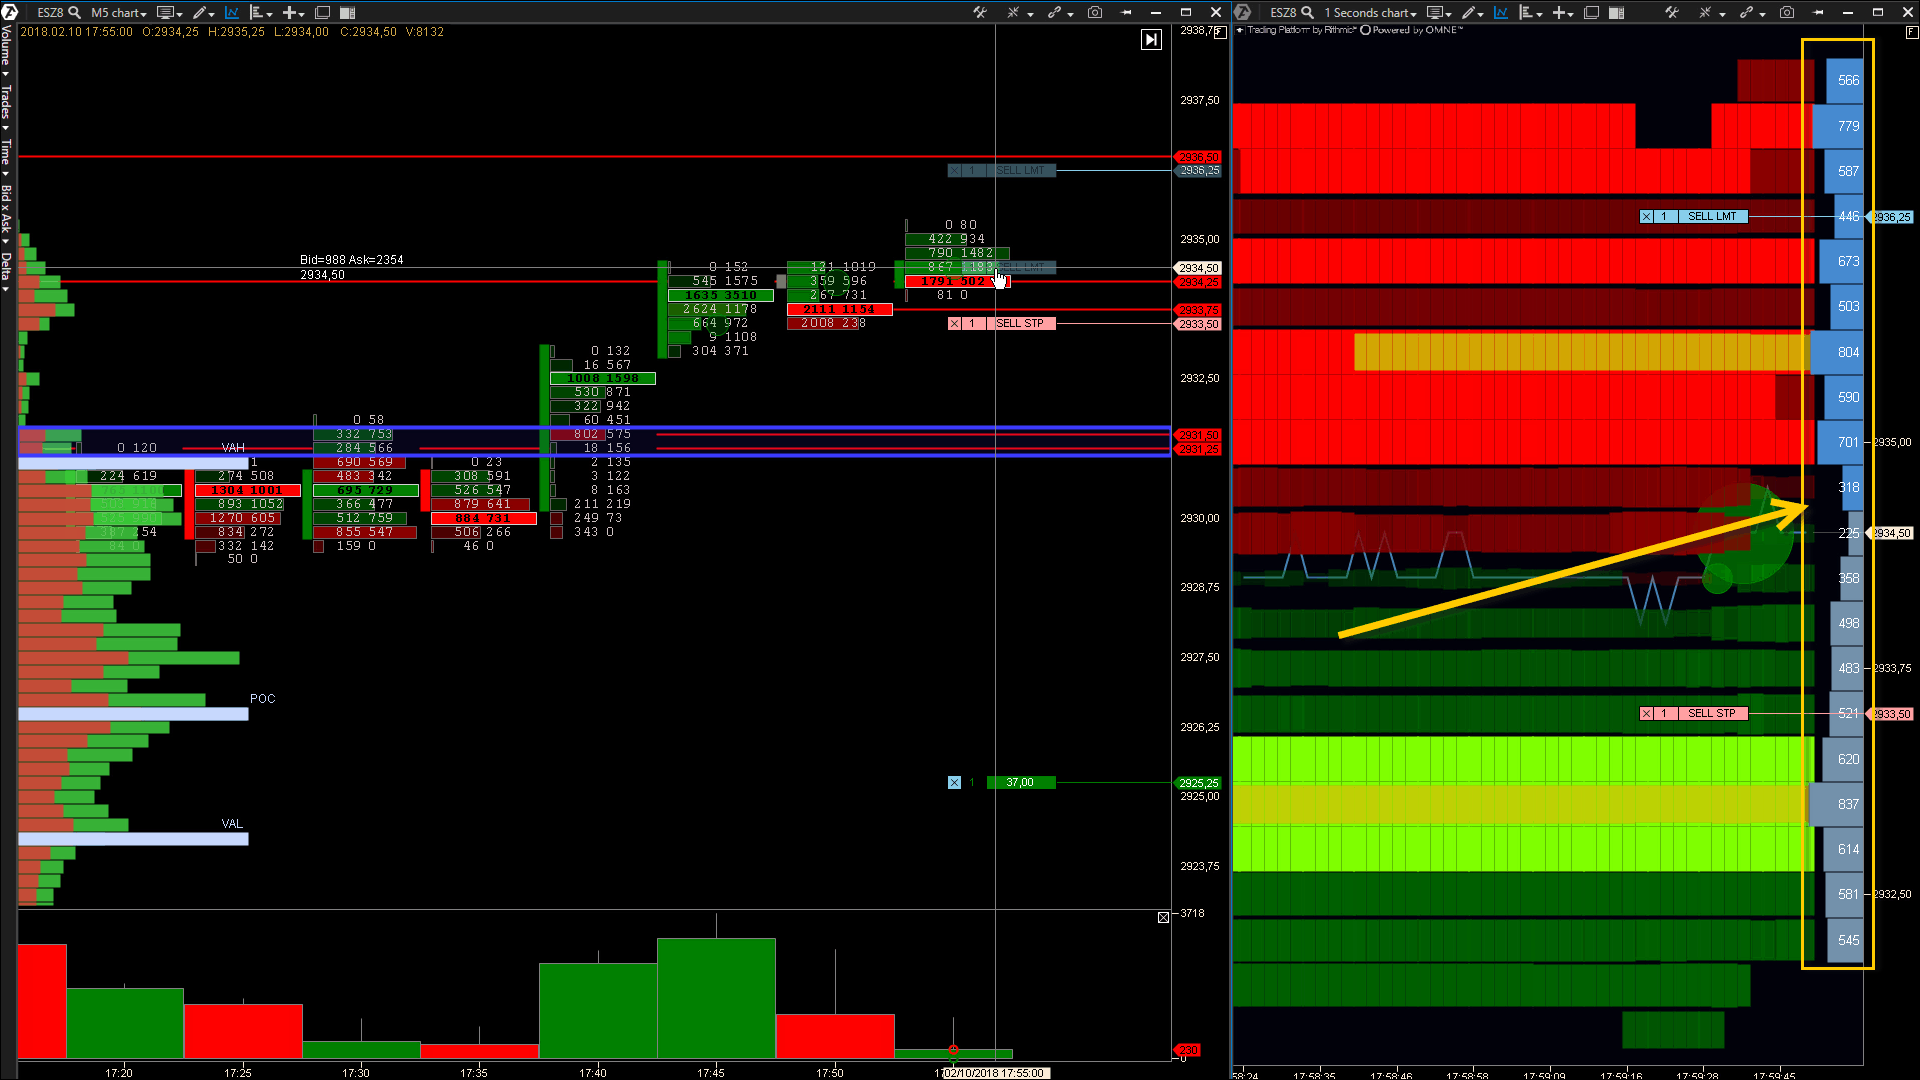
Task: Open the drawing pencil tool in 1 Seconds chart
Action: pyautogui.click(x=1468, y=12)
